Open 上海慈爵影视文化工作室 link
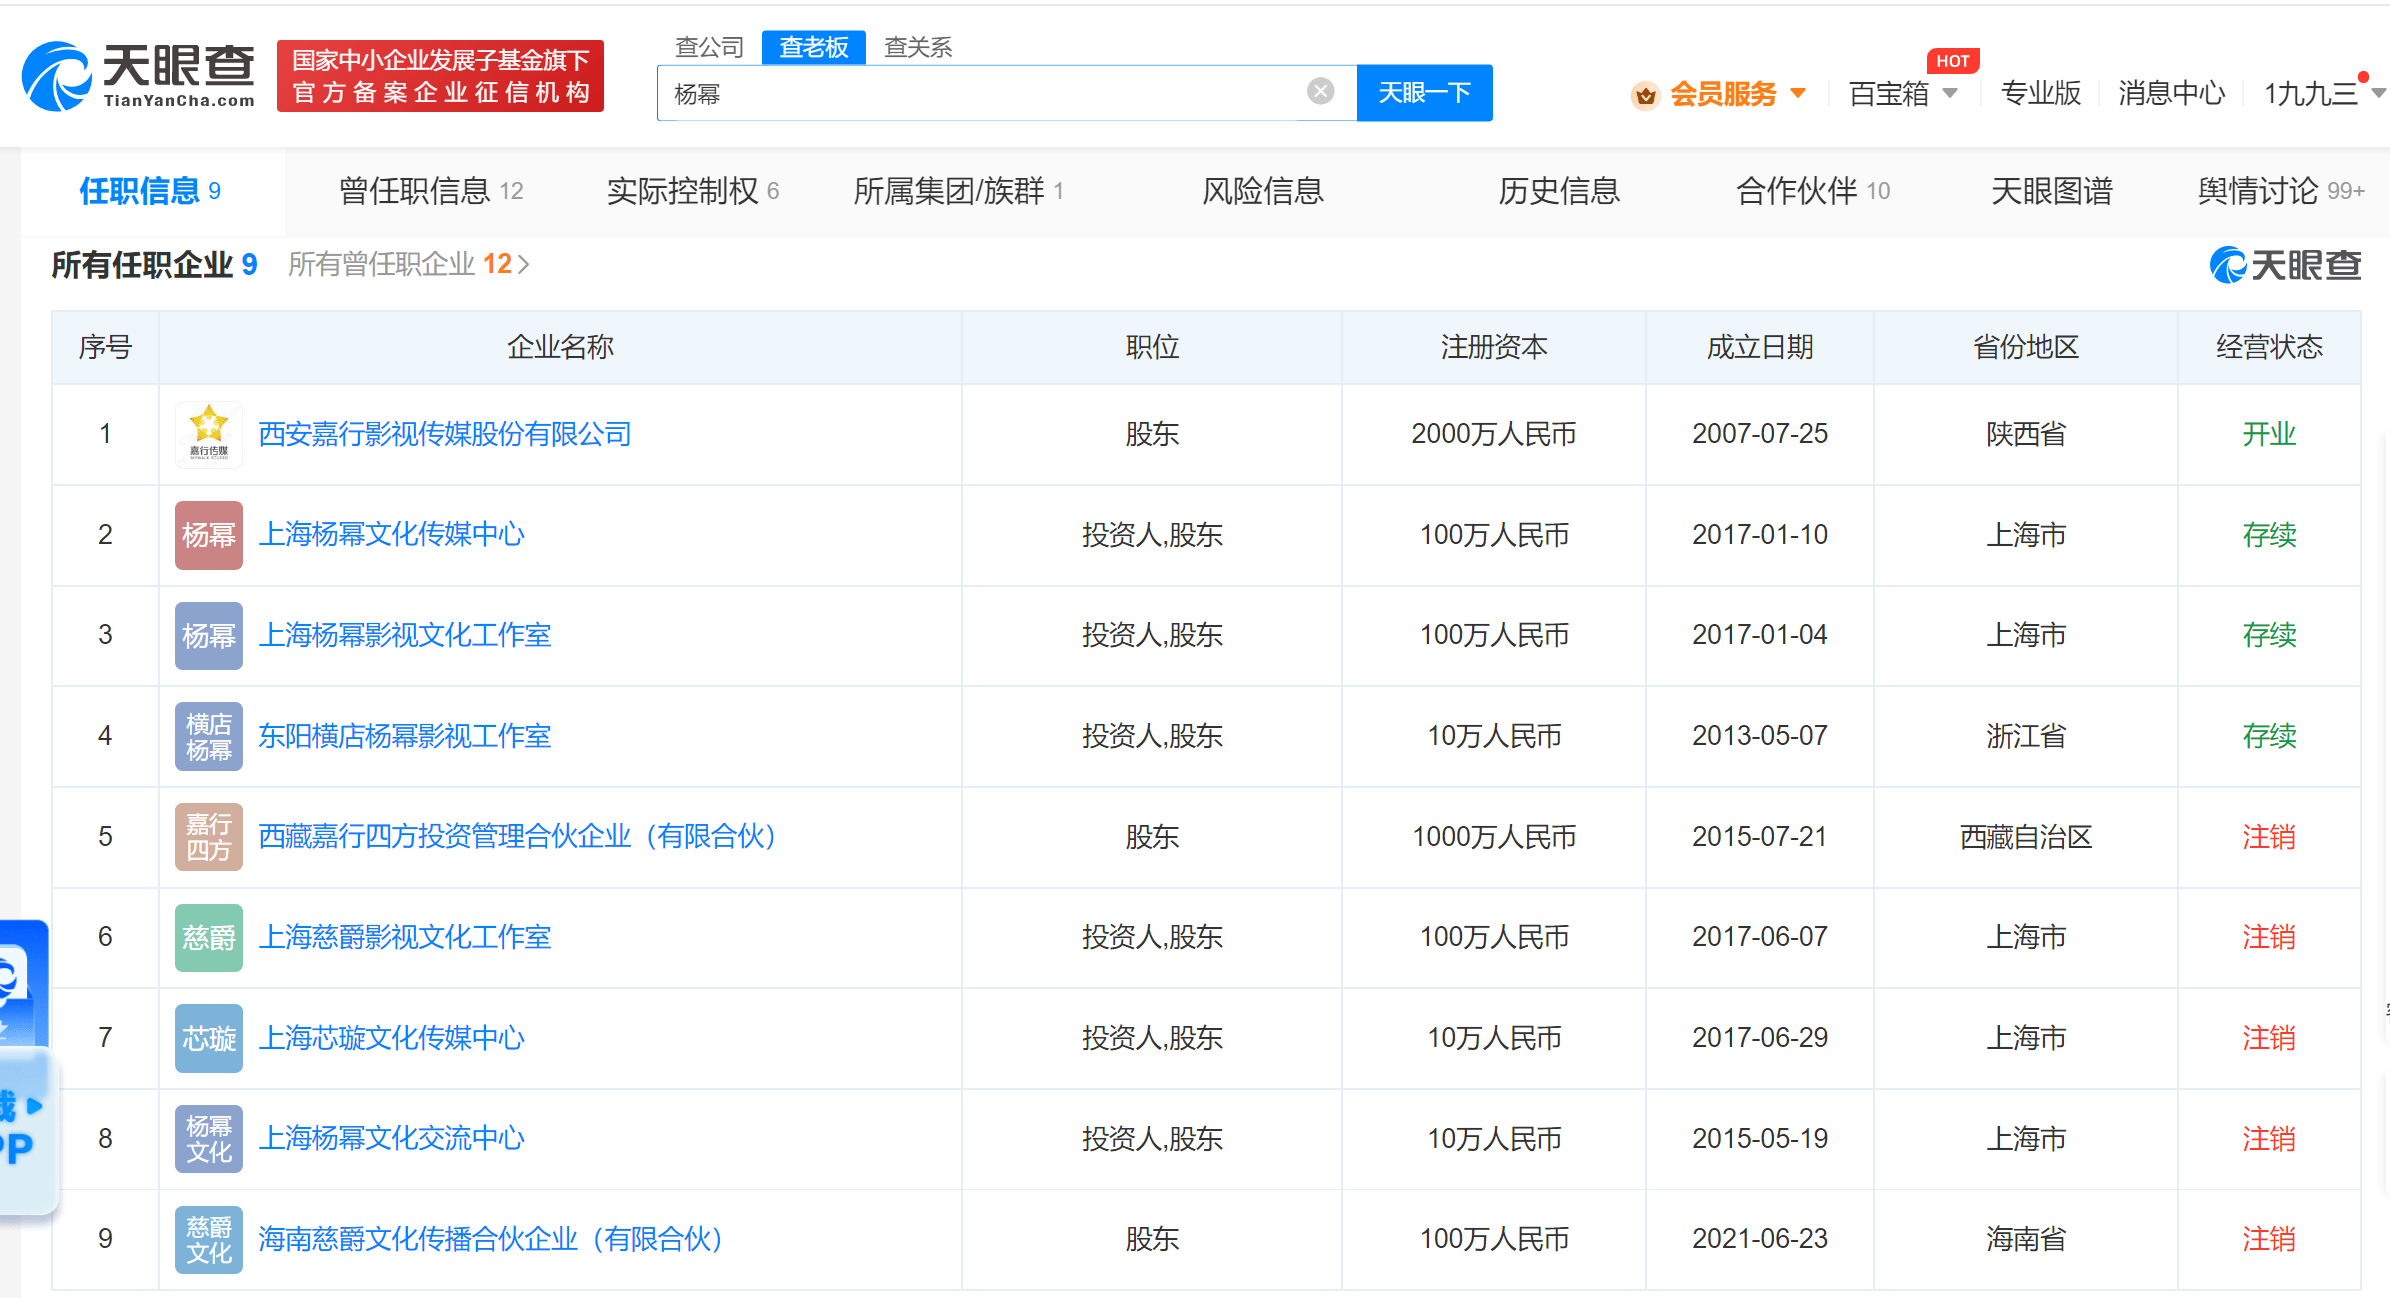Image resolution: width=2390 pixels, height=1298 pixels. 405,937
